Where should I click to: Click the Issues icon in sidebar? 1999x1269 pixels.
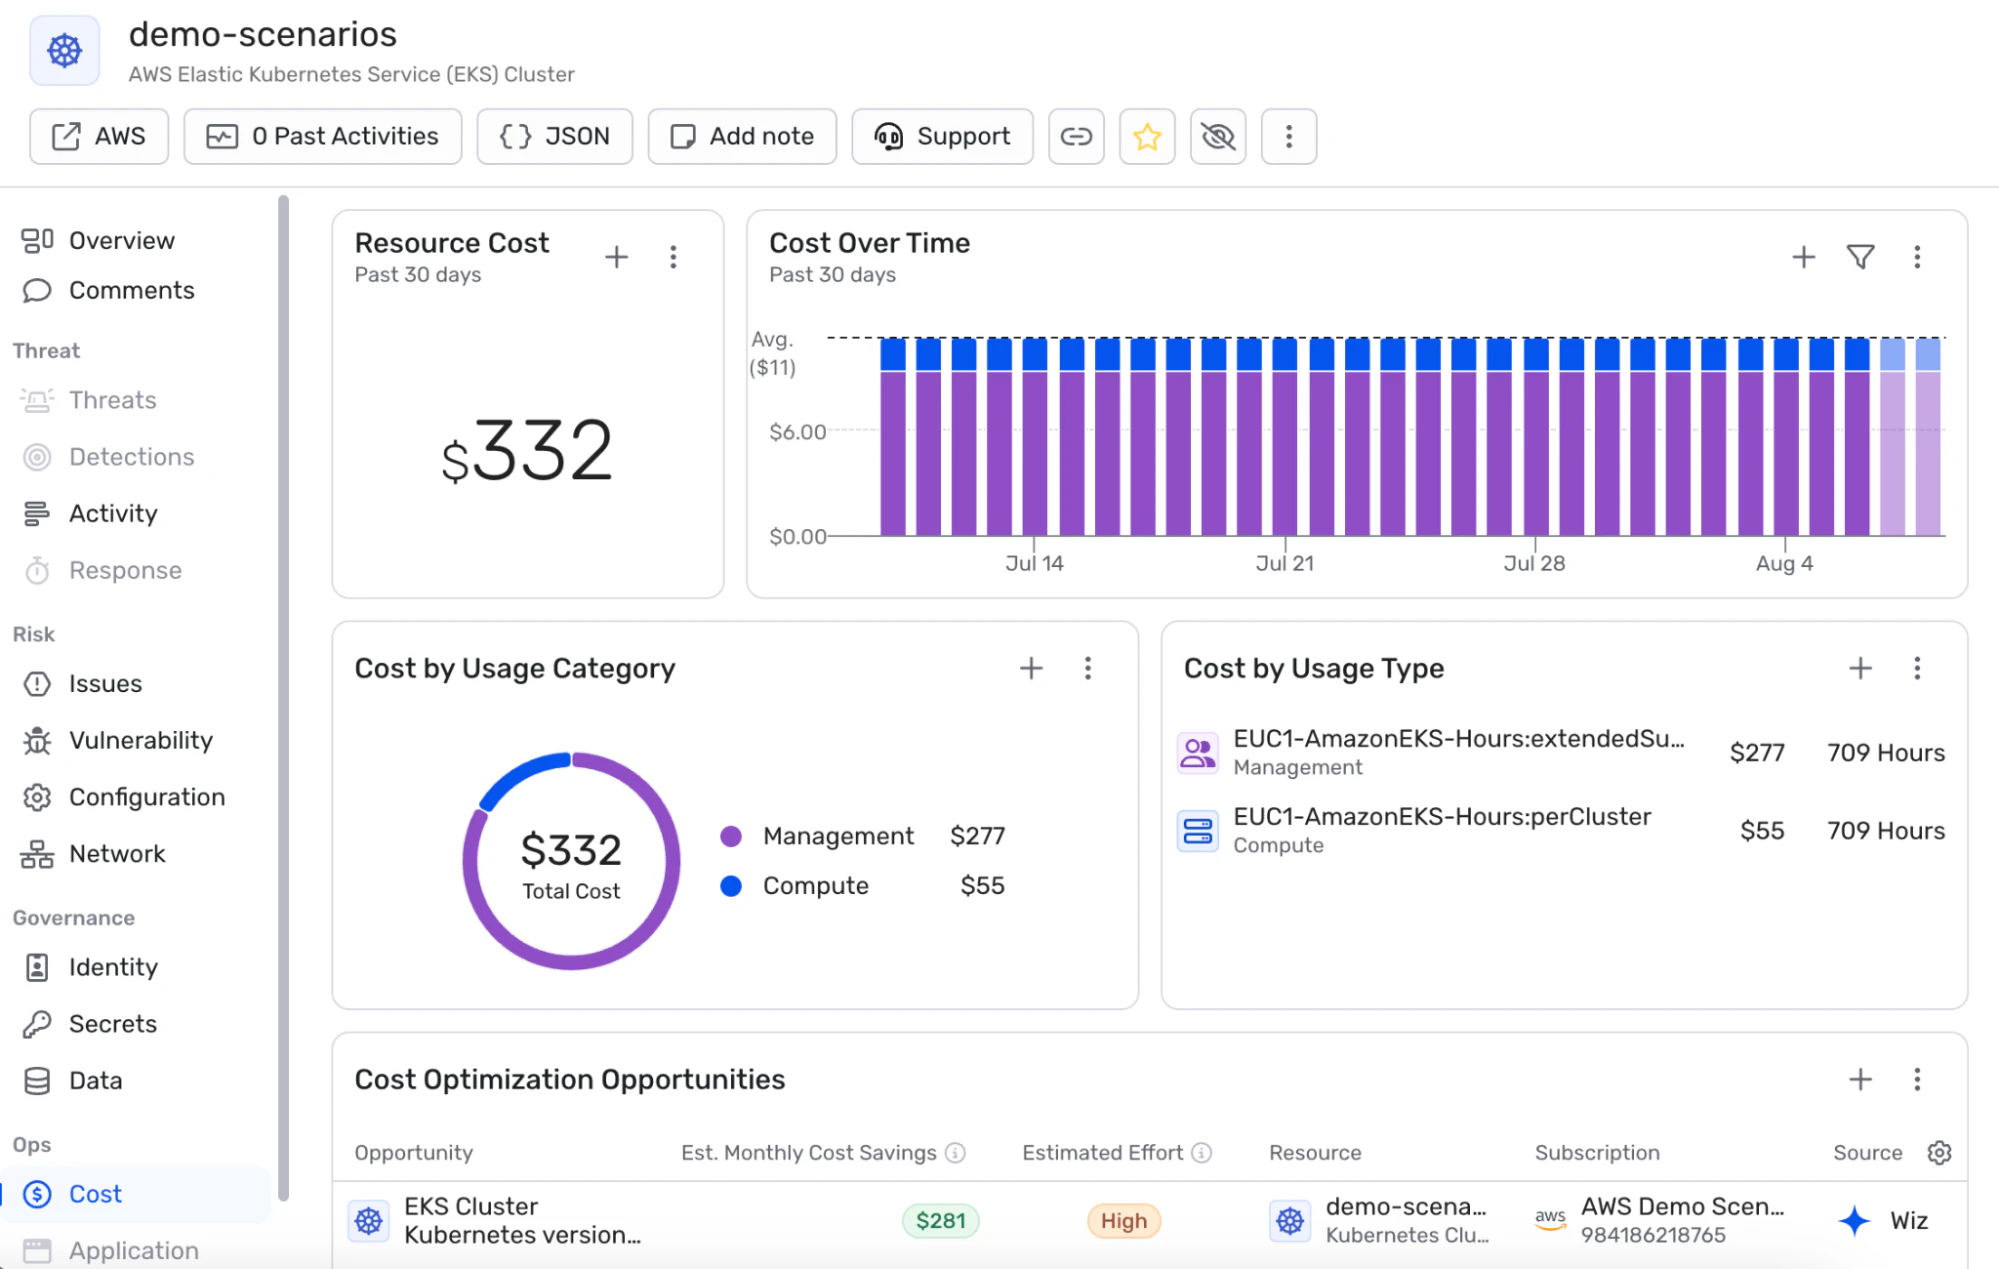[37, 684]
